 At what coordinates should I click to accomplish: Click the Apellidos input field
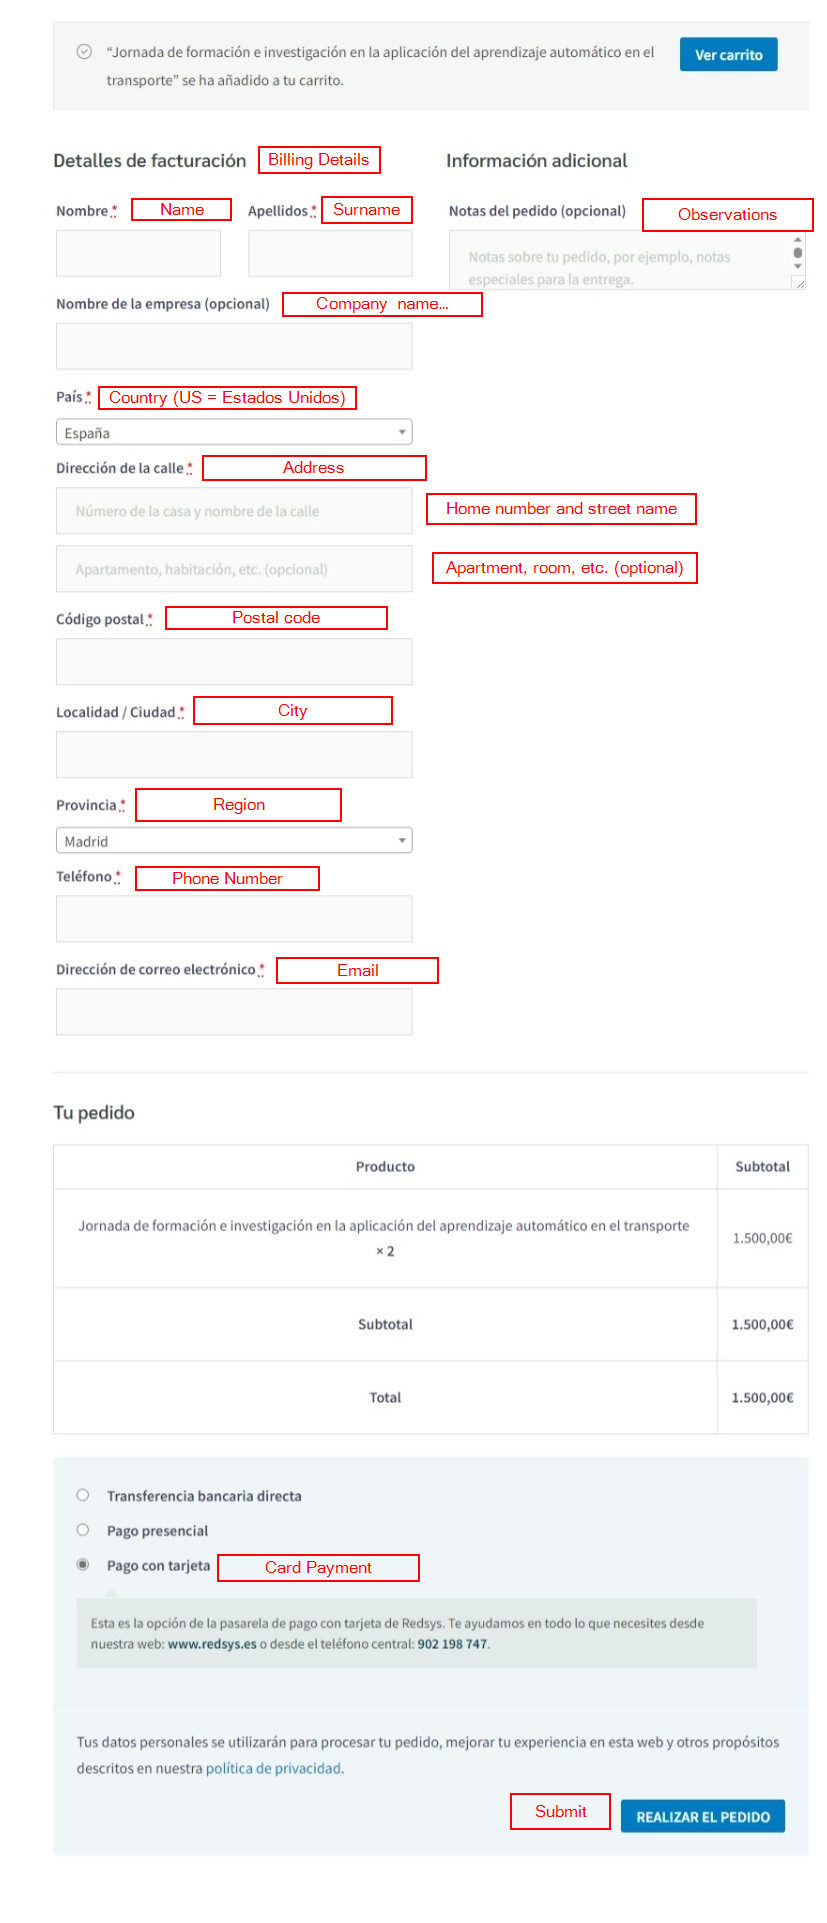click(330, 253)
